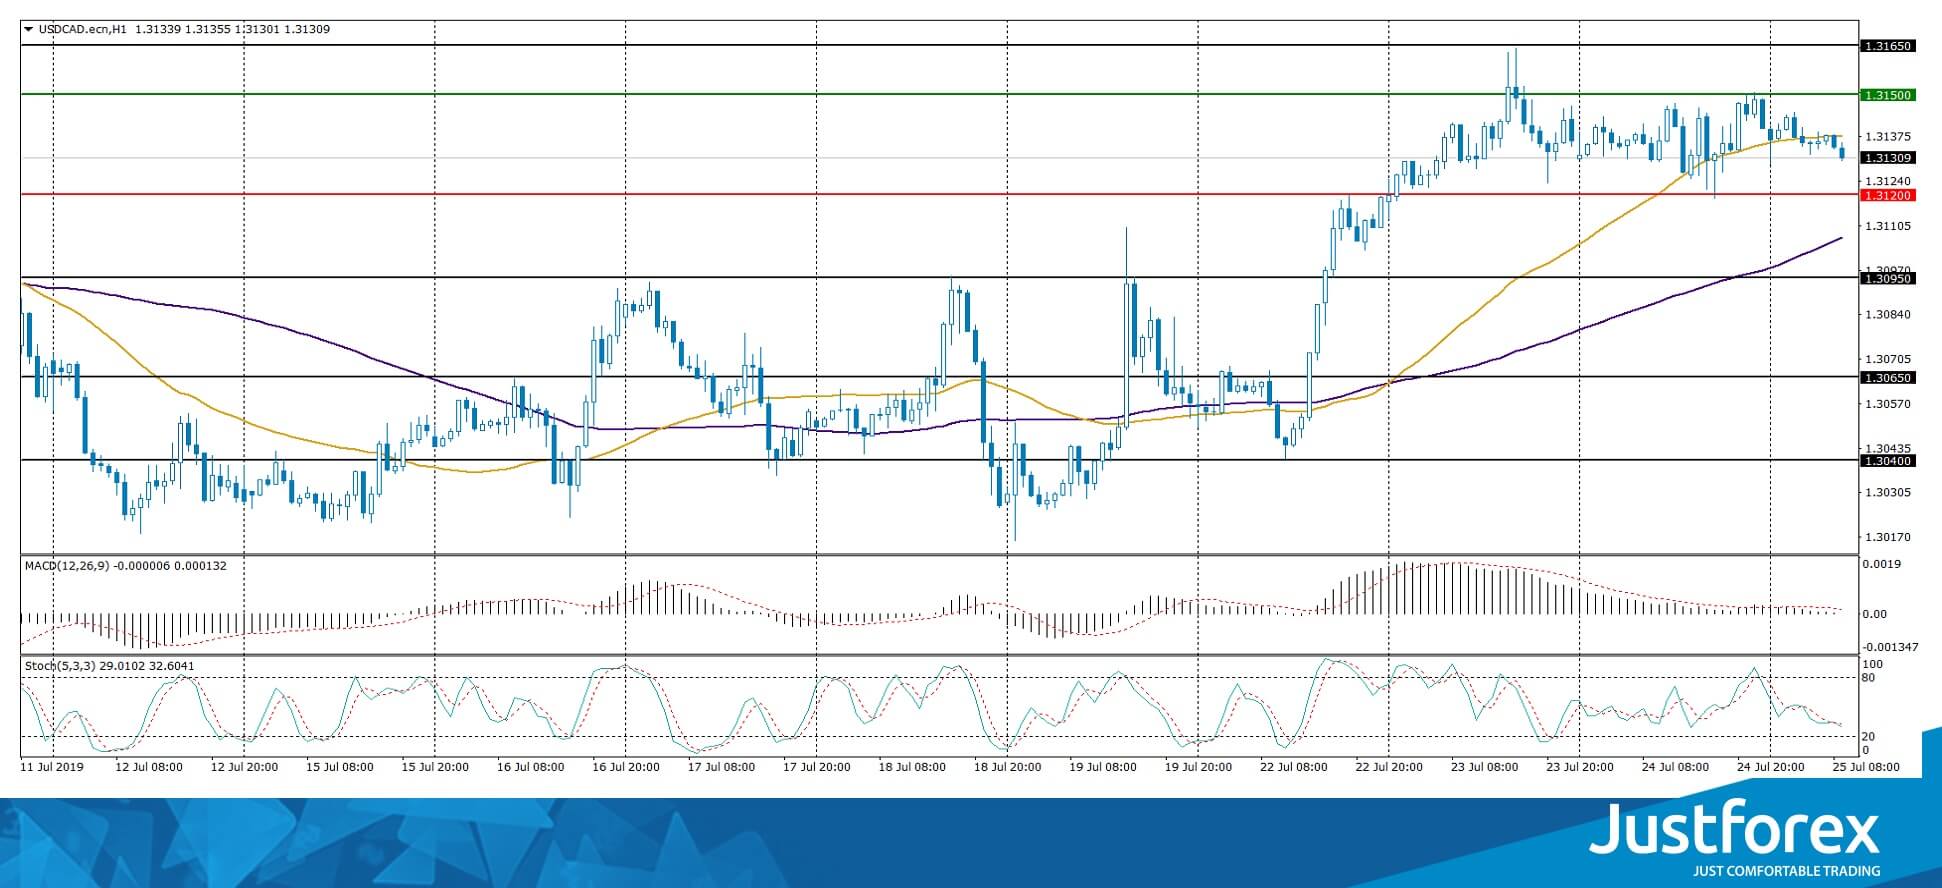Viewport: 1942px width, 888px height.
Task: Click the 23 Jul 08:00 time label
Action: click(1485, 767)
